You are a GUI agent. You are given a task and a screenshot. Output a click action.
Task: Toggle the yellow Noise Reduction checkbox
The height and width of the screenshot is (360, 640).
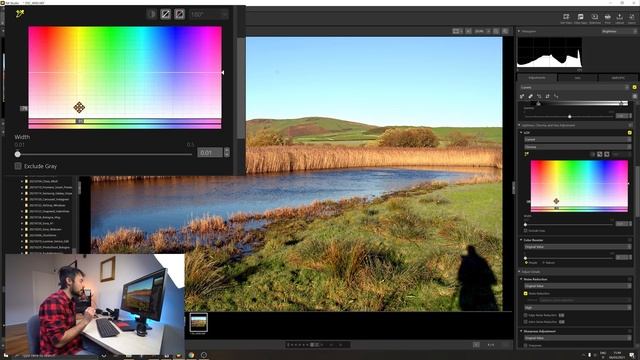coord(526,293)
